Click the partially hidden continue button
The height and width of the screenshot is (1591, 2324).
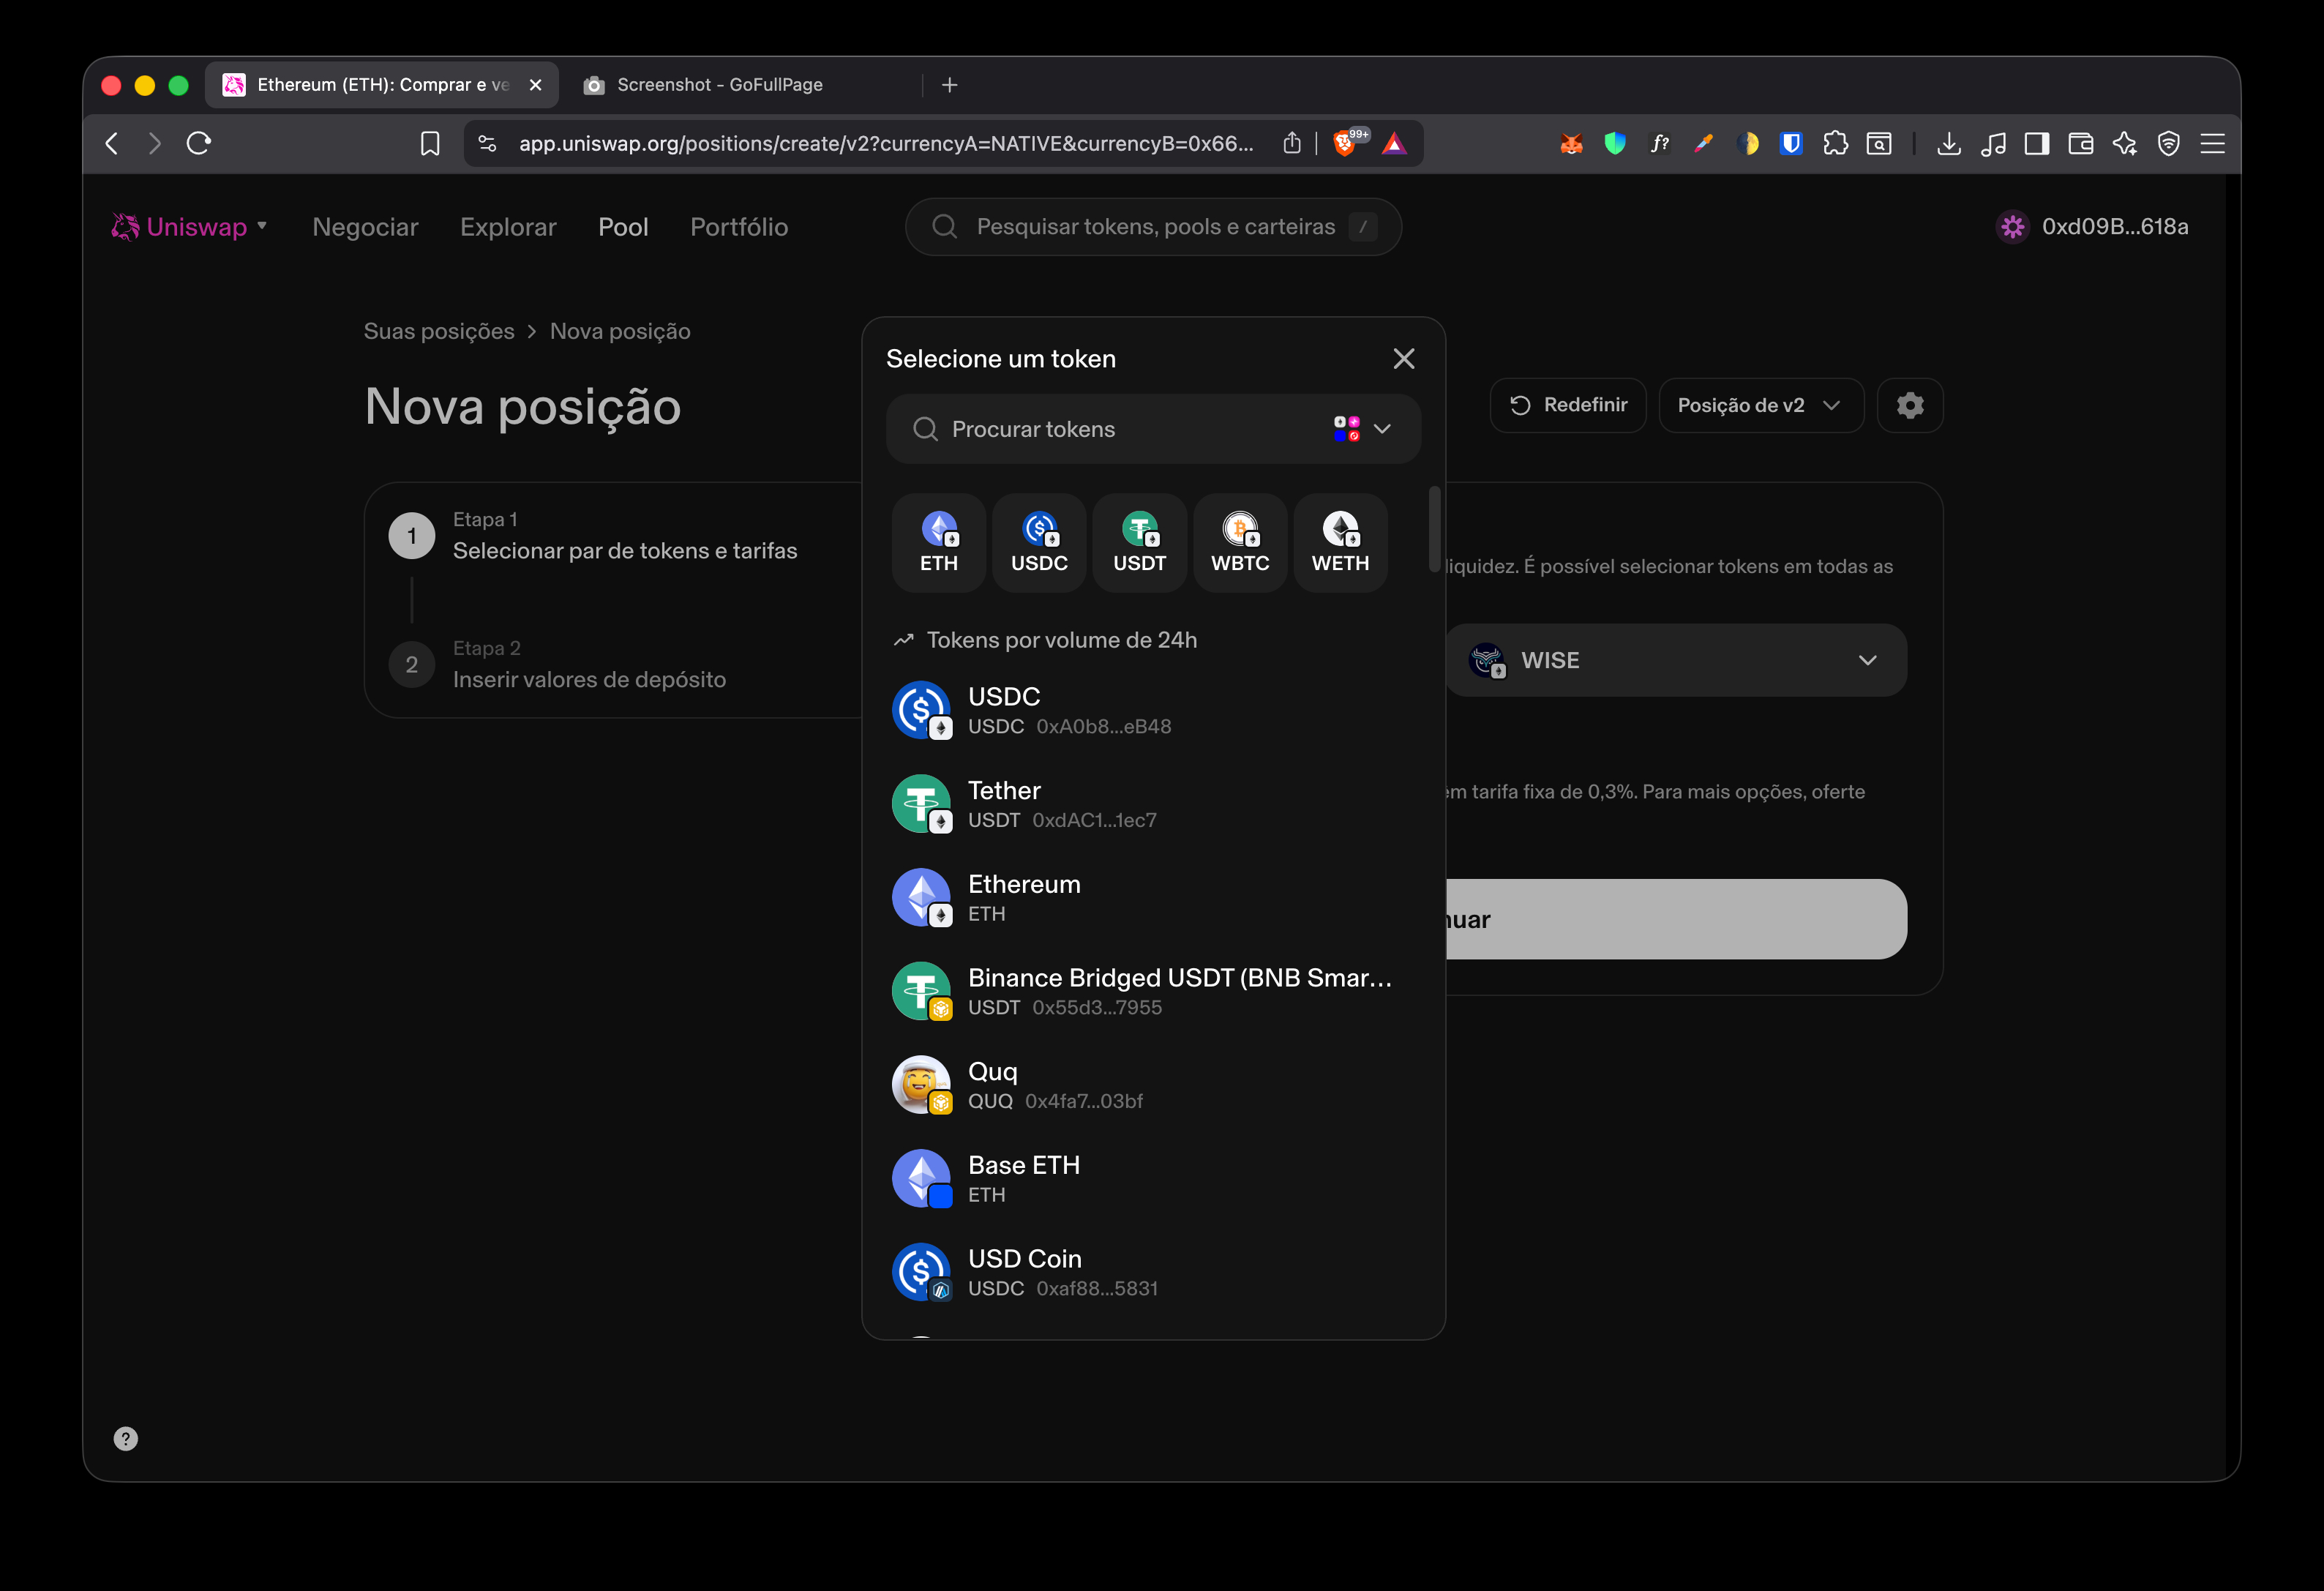click(x=1676, y=919)
